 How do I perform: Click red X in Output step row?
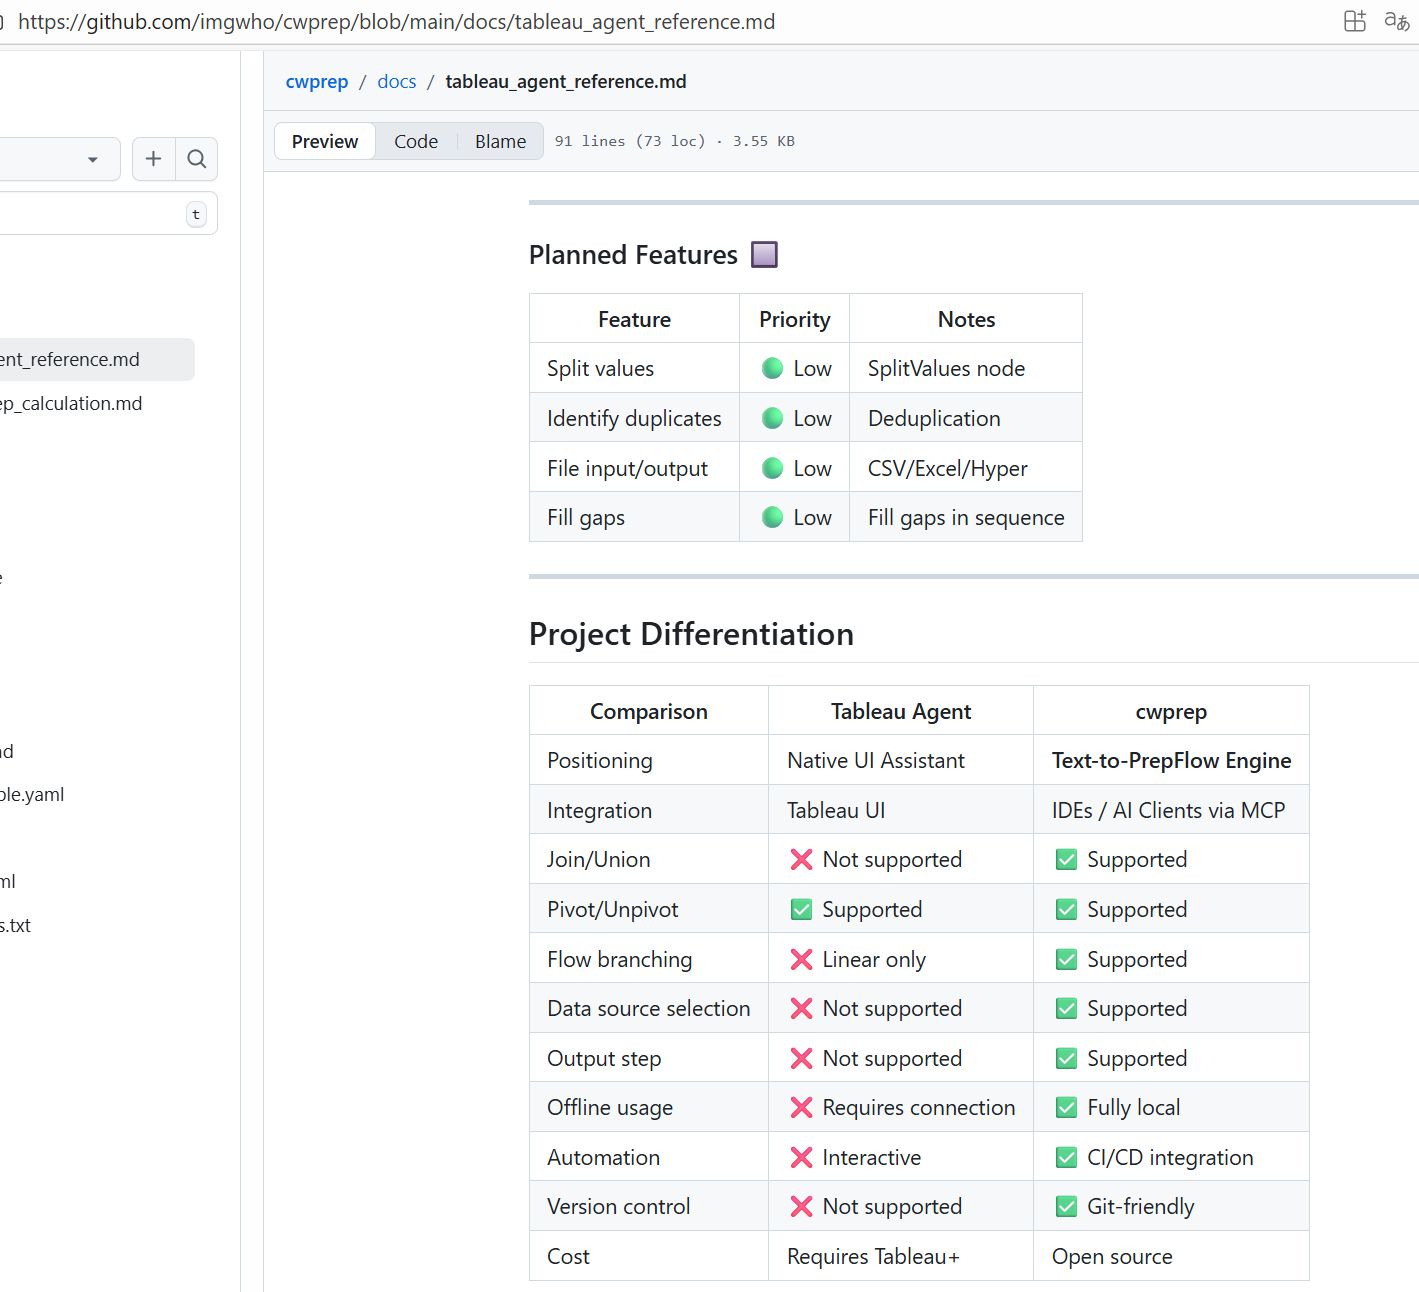[801, 1058]
